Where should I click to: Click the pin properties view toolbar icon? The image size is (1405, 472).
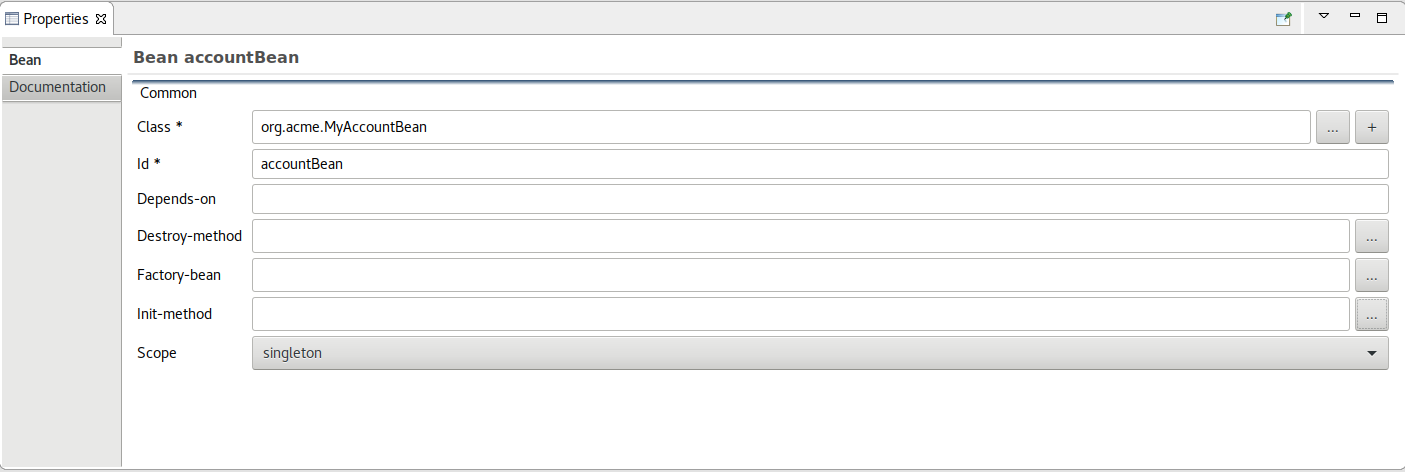(x=1283, y=18)
